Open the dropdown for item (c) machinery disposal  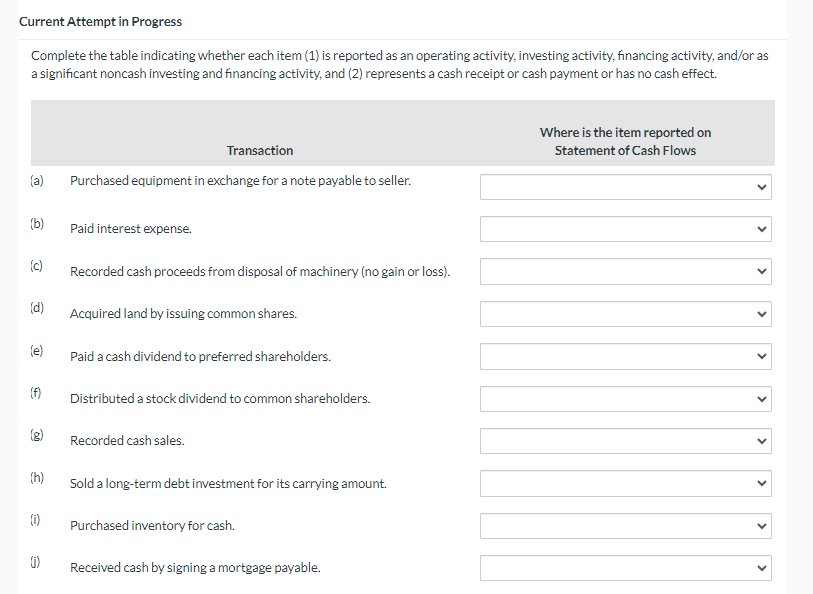tap(625, 271)
